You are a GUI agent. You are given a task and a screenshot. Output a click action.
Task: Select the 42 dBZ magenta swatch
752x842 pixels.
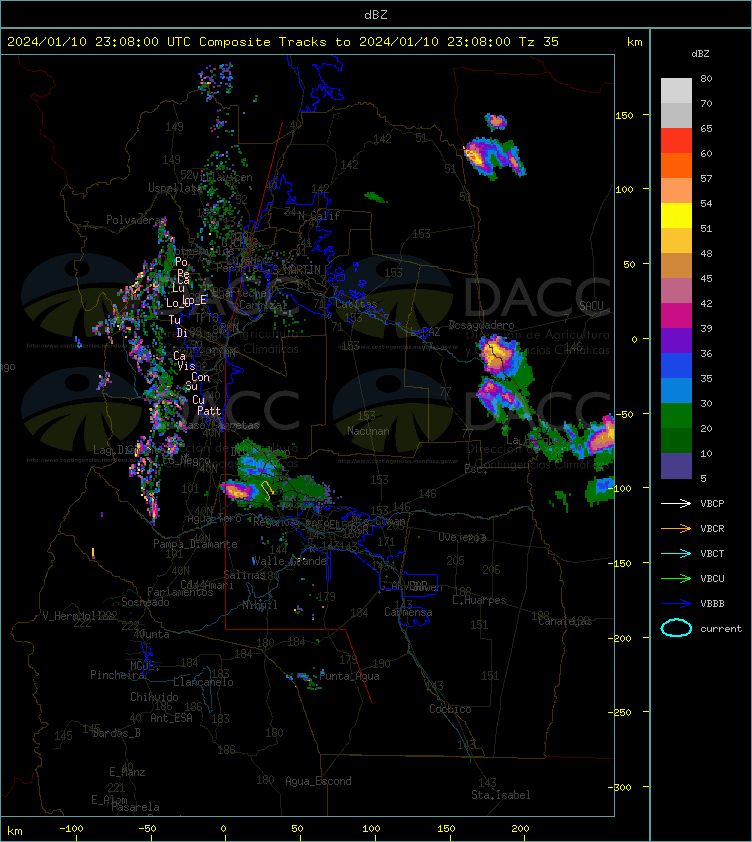tap(676, 315)
